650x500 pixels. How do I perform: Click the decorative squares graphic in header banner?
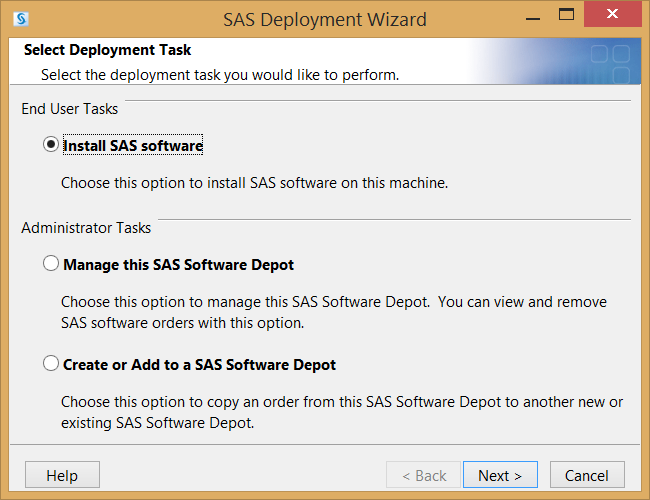click(x=610, y=62)
